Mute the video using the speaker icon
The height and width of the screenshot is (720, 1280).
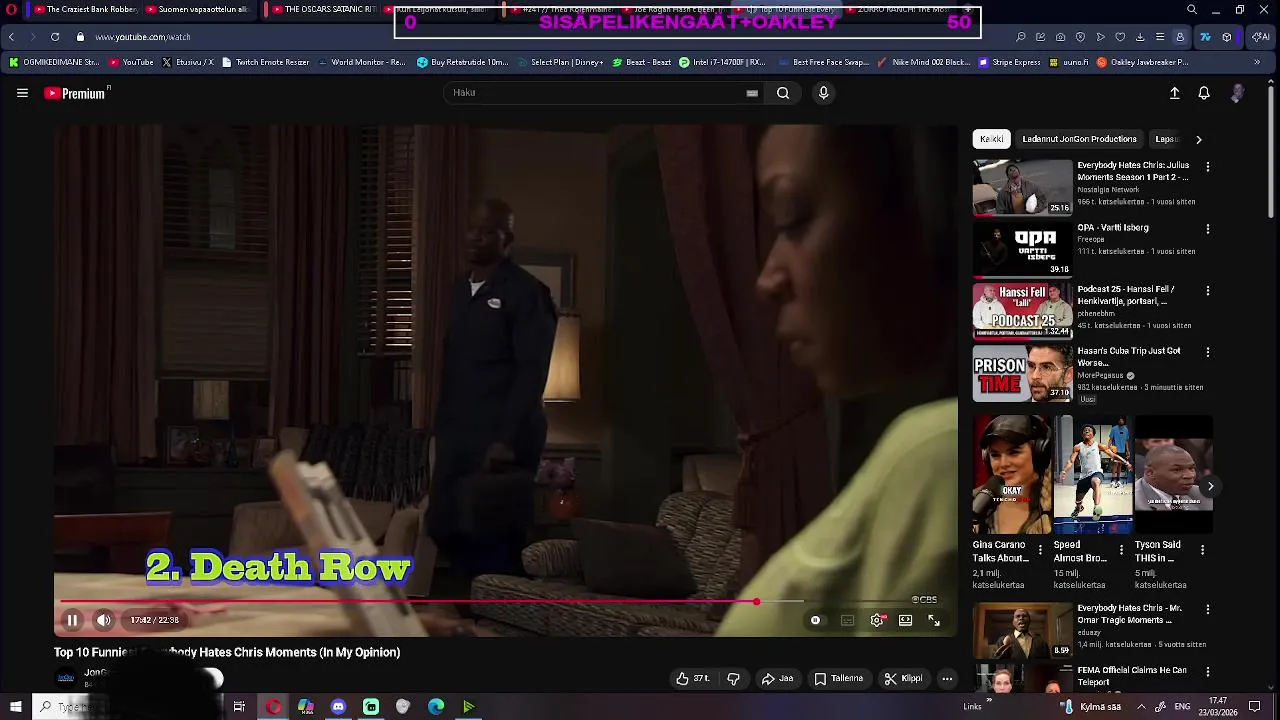[104, 620]
